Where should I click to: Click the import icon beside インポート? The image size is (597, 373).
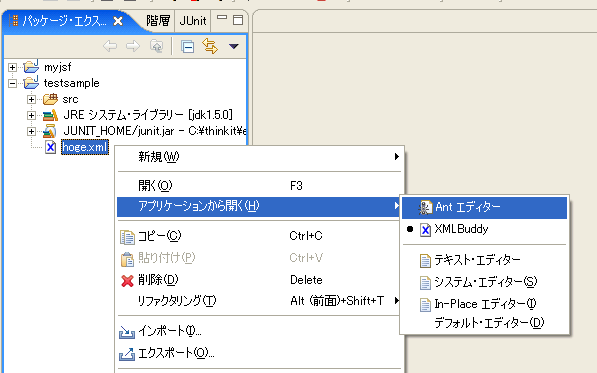127,332
